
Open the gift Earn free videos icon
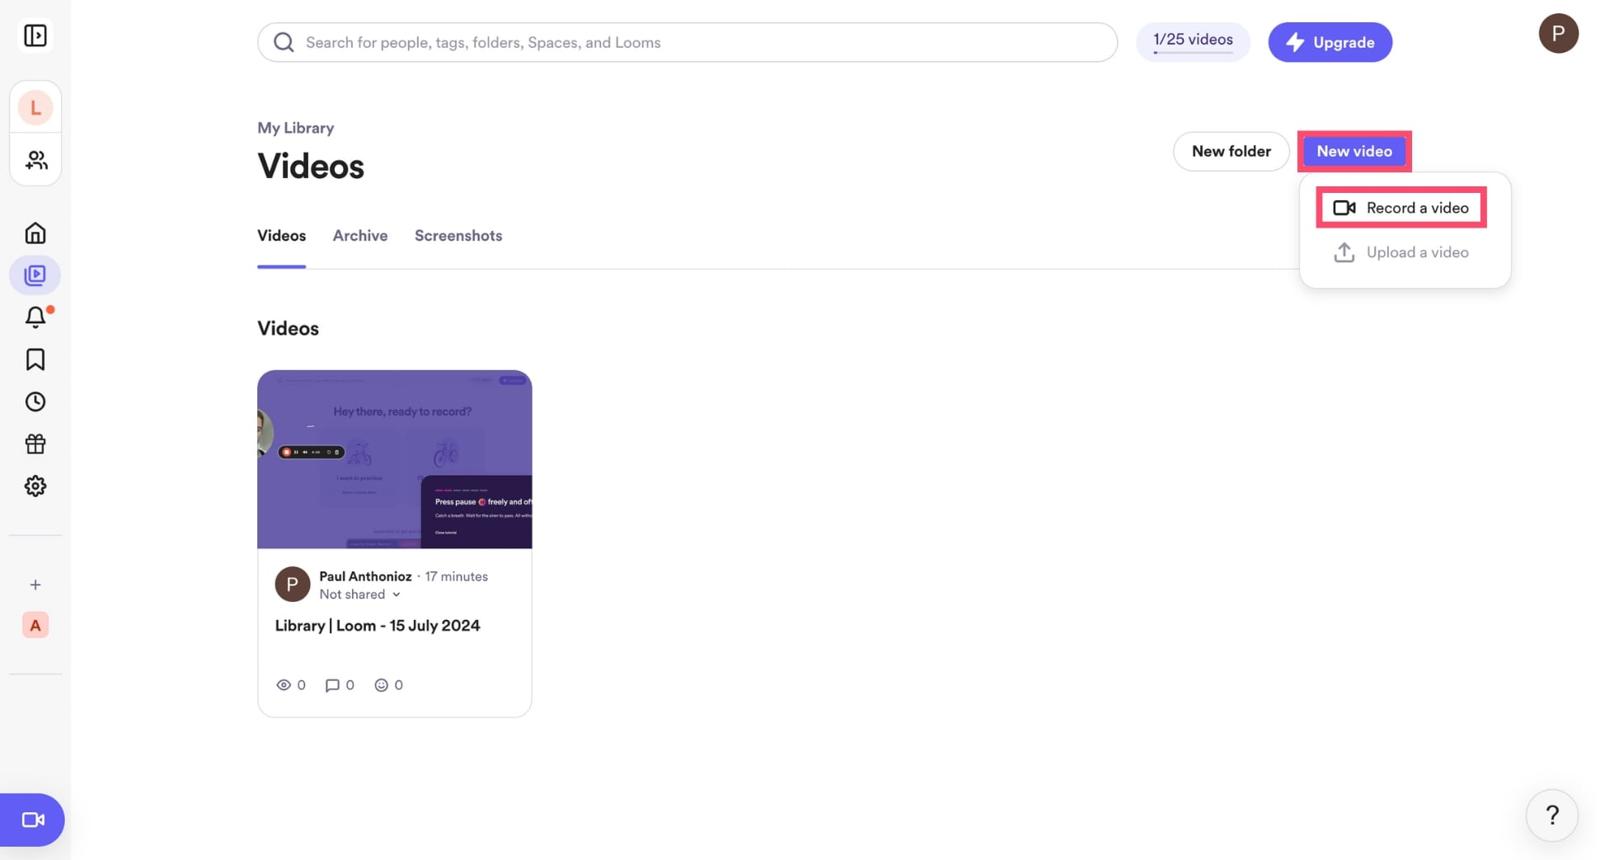(x=35, y=444)
